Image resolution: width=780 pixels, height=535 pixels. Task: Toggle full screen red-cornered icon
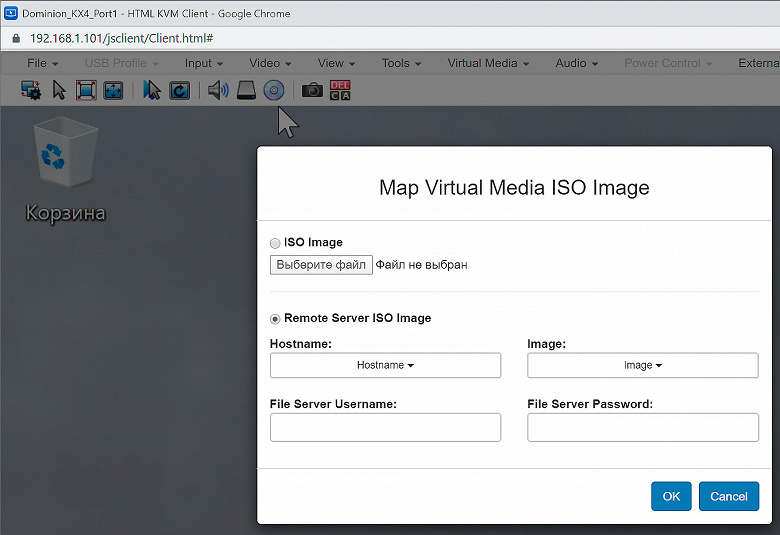pos(86,90)
